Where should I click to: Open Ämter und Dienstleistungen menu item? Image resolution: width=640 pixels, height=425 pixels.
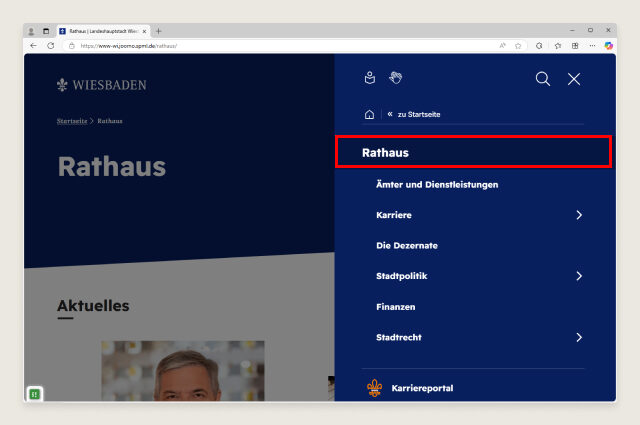pos(437,185)
